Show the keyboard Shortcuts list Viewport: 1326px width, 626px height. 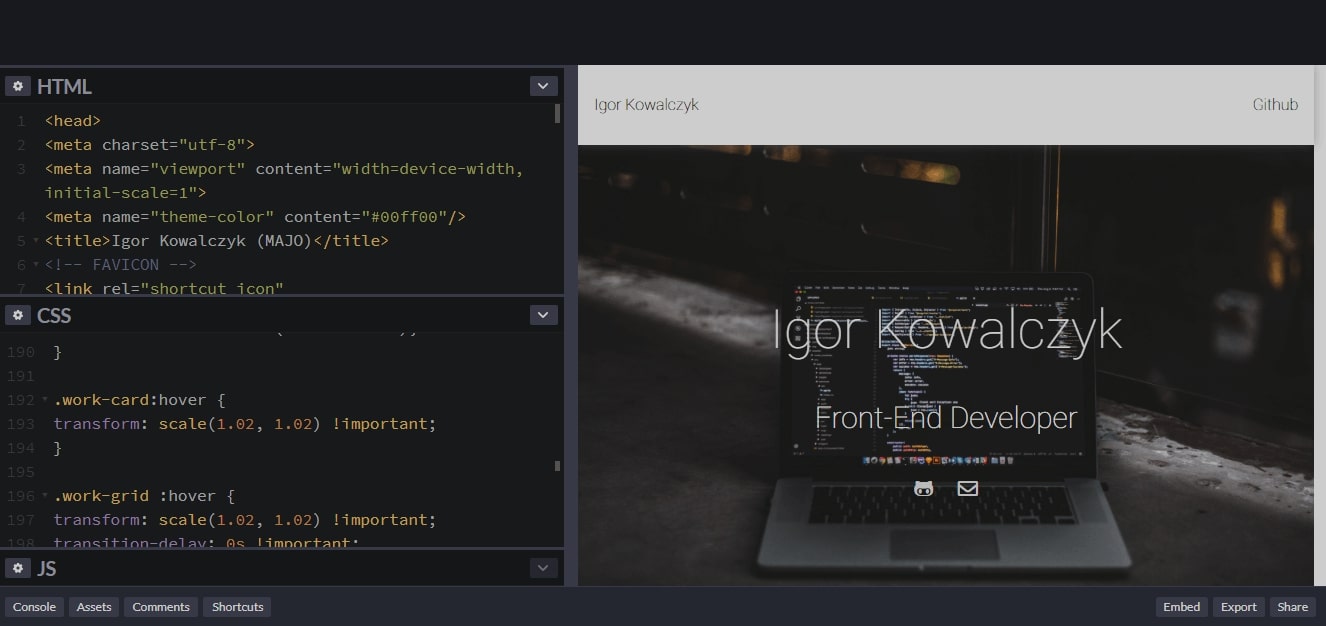[x=238, y=607]
